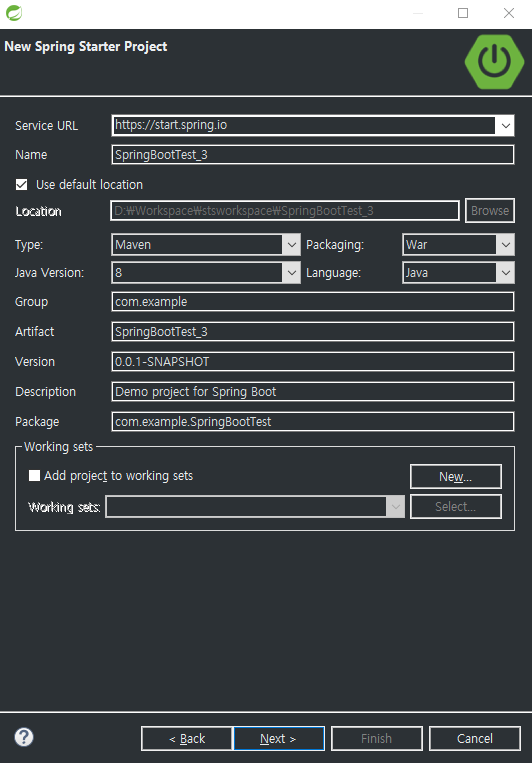
Task: Open the Packaging War dropdown
Action: (x=458, y=245)
